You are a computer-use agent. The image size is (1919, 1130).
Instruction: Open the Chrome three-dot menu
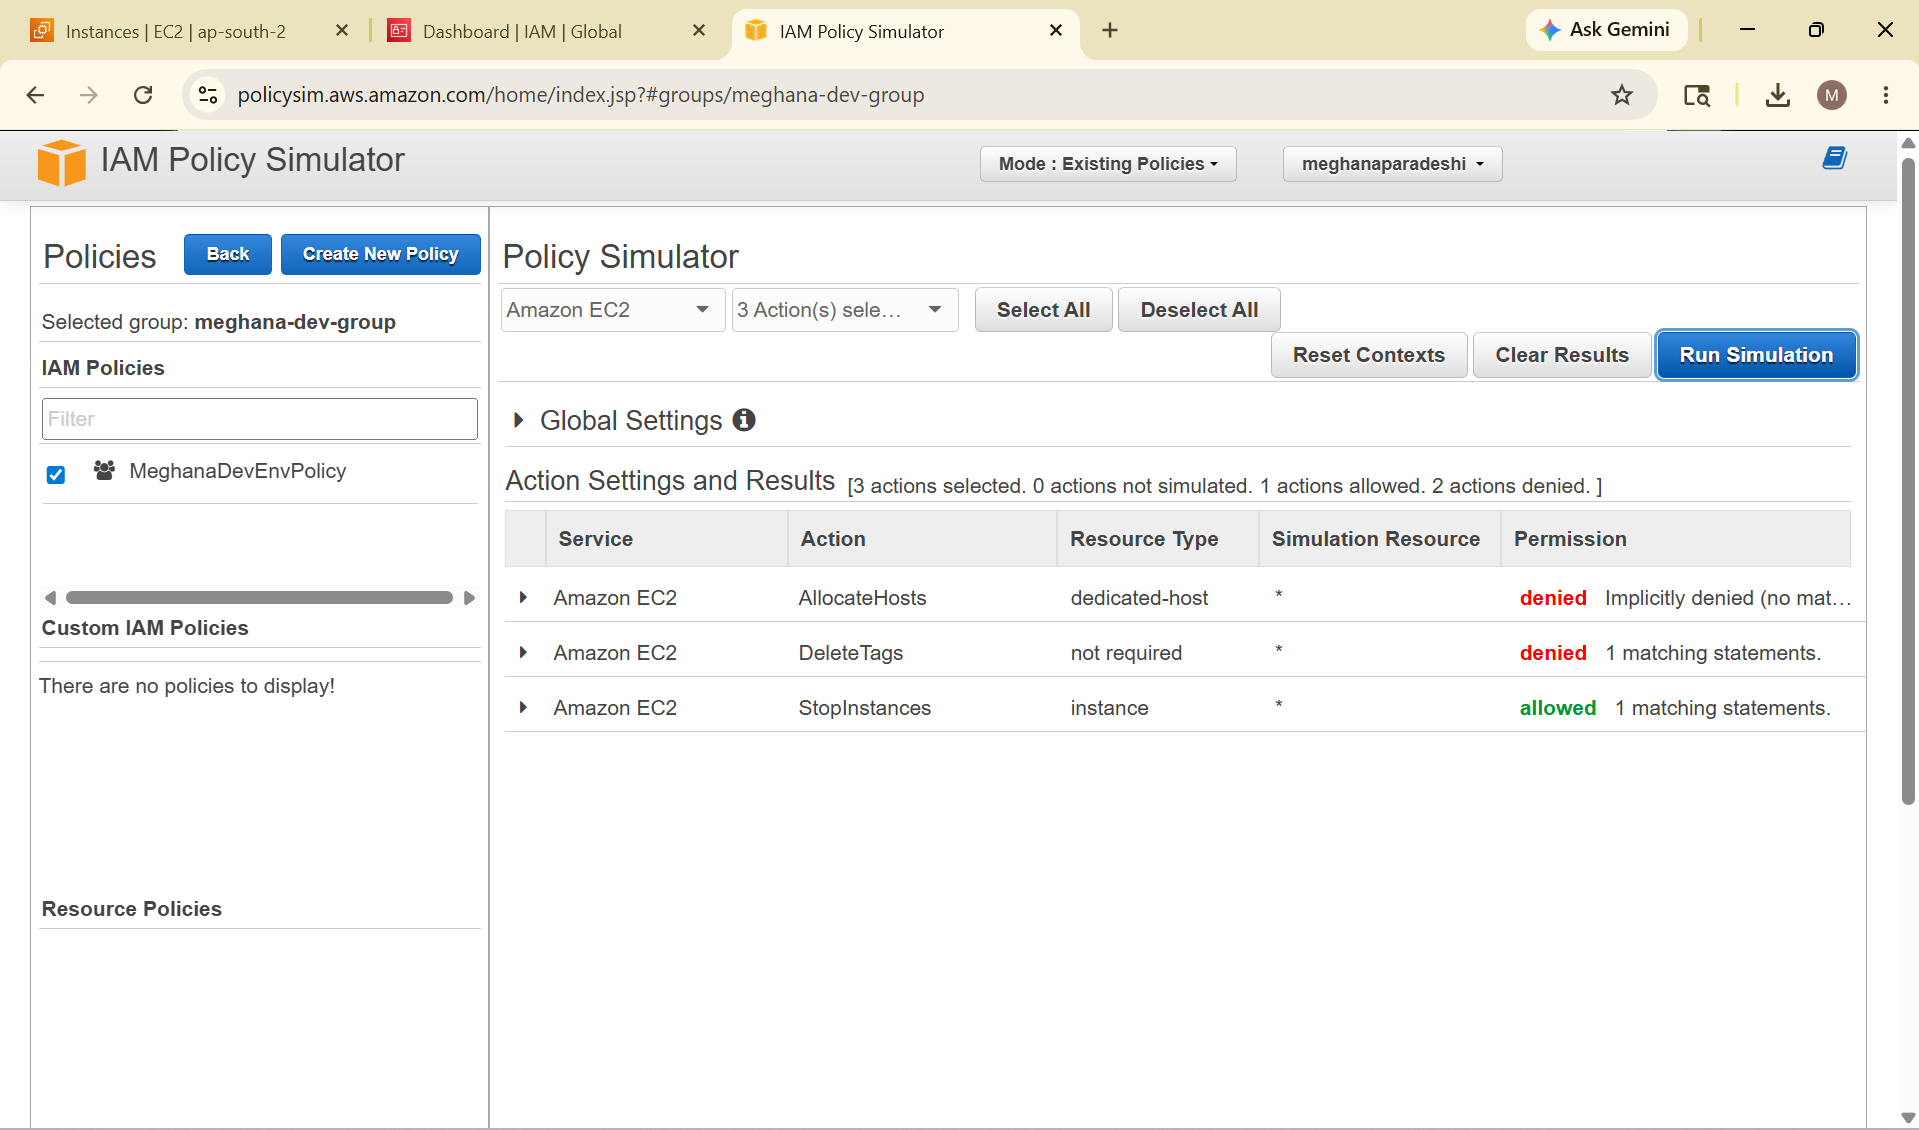click(x=1885, y=95)
